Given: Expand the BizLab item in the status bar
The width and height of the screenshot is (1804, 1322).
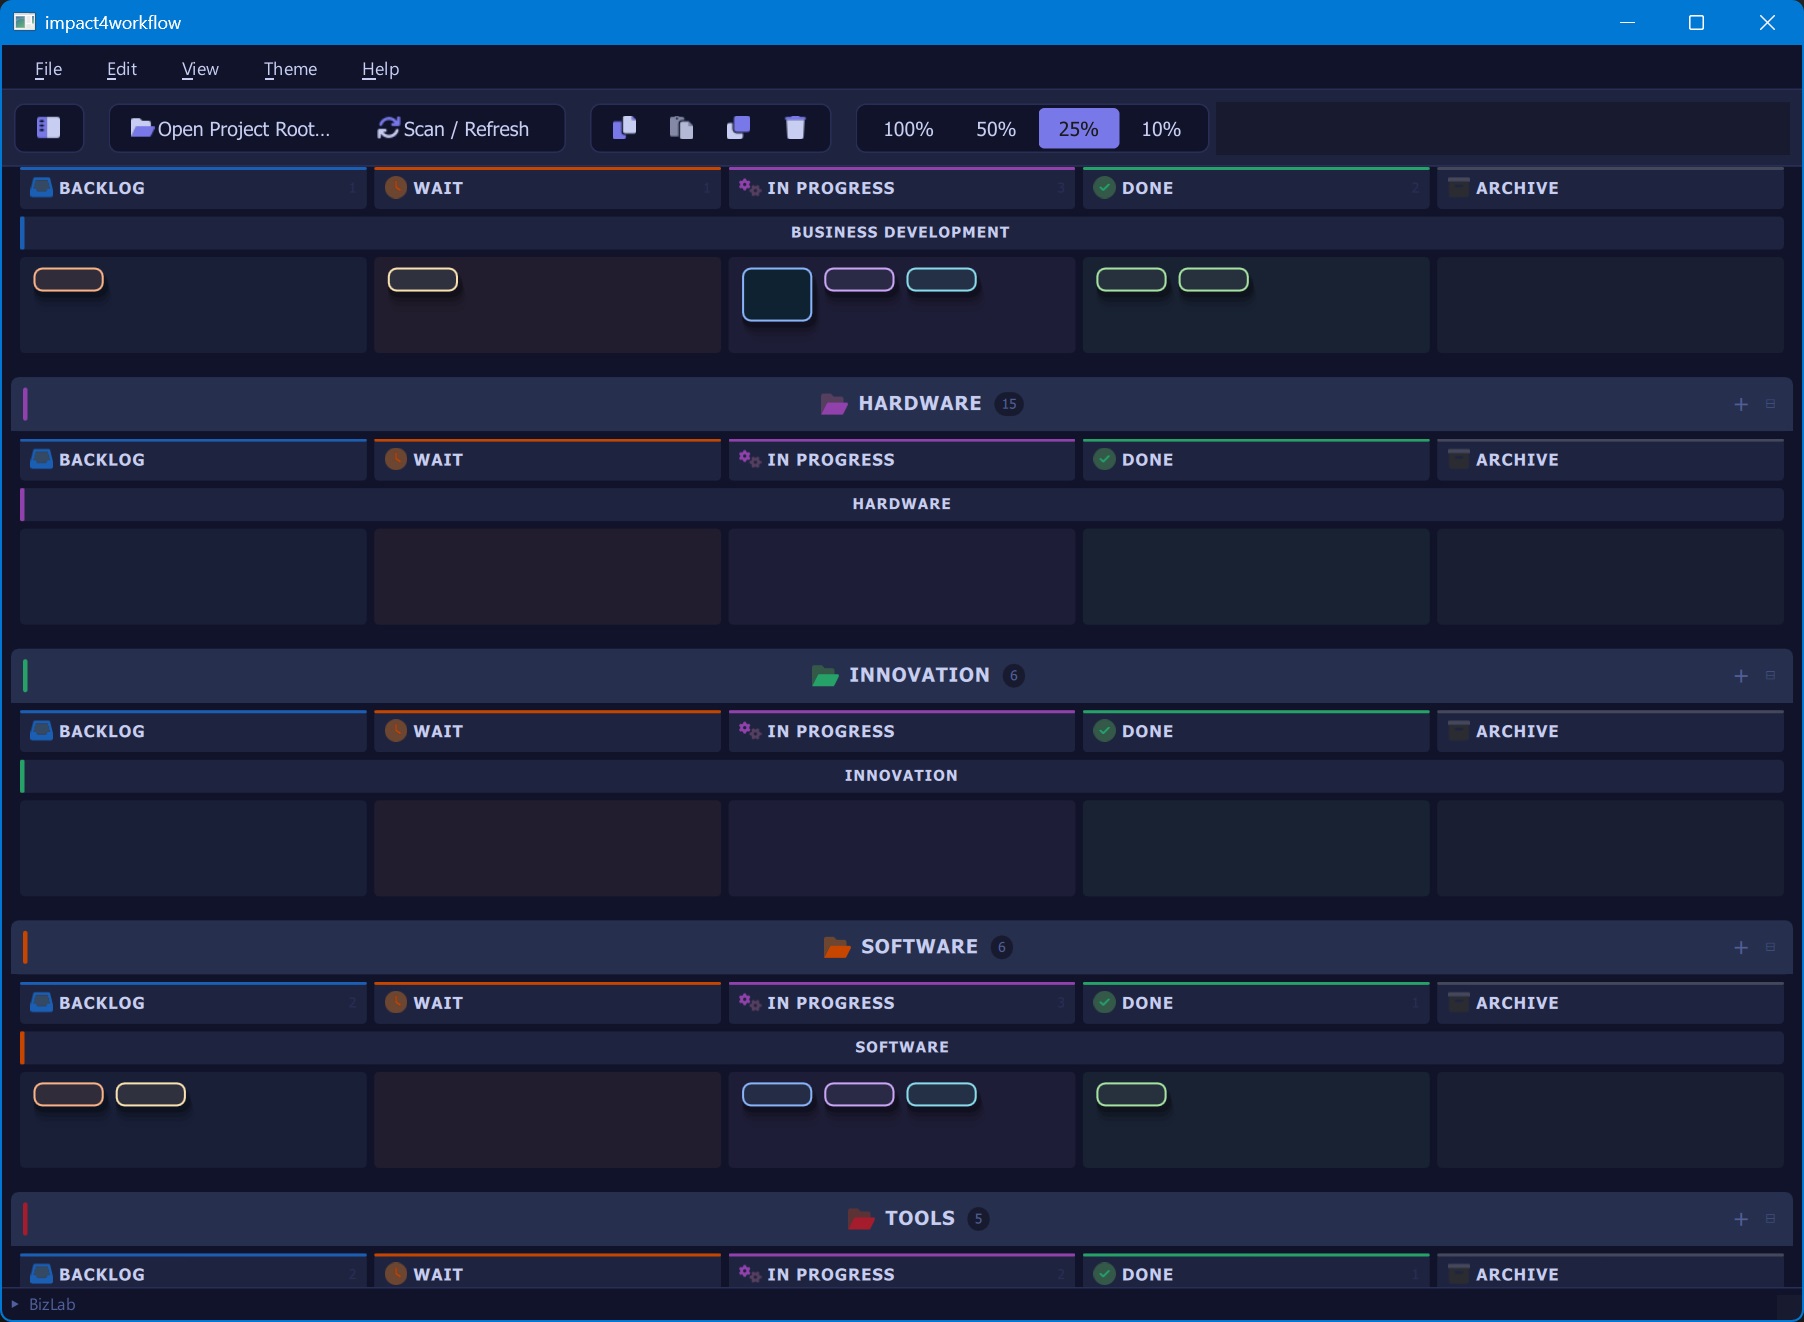Looking at the screenshot, I should (x=15, y=1304).
